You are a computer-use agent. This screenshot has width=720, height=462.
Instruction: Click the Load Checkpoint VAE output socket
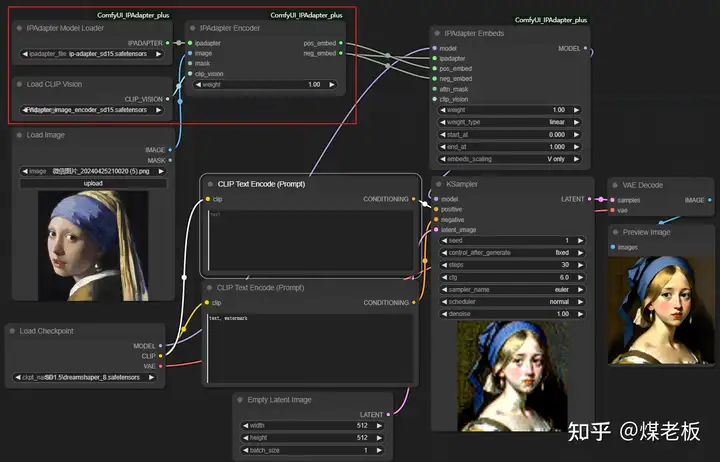160,366
